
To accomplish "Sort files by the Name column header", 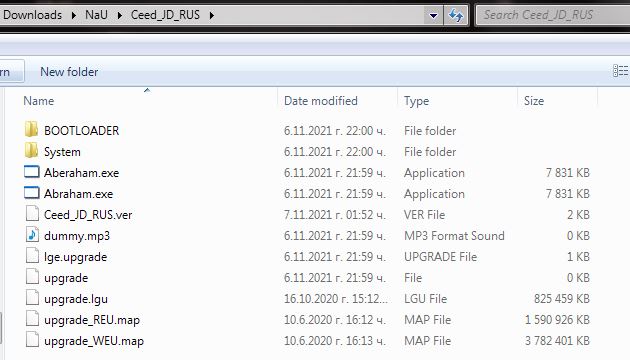I will pyautogui.click(x=39, y=101).
